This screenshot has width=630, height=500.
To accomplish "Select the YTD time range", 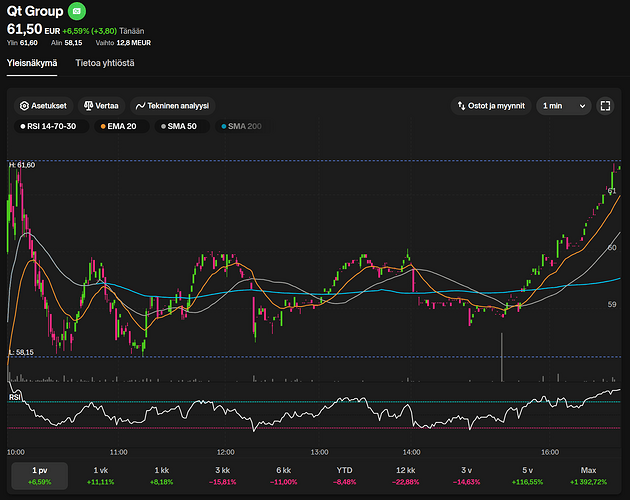I will [x=344, y=476].
